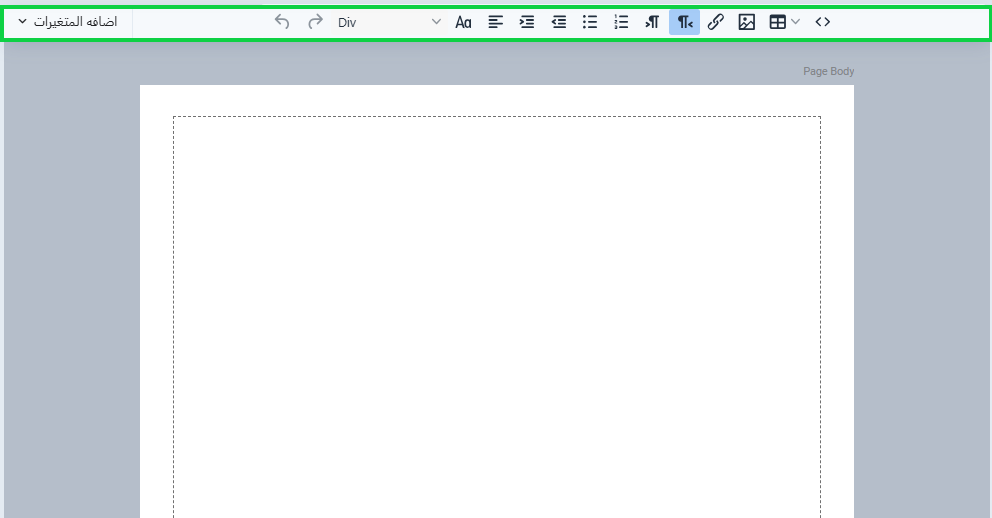This screenshot has height=518, width=992.
Task: Click inside the dashed page editing area
Action: click(496, 300)
